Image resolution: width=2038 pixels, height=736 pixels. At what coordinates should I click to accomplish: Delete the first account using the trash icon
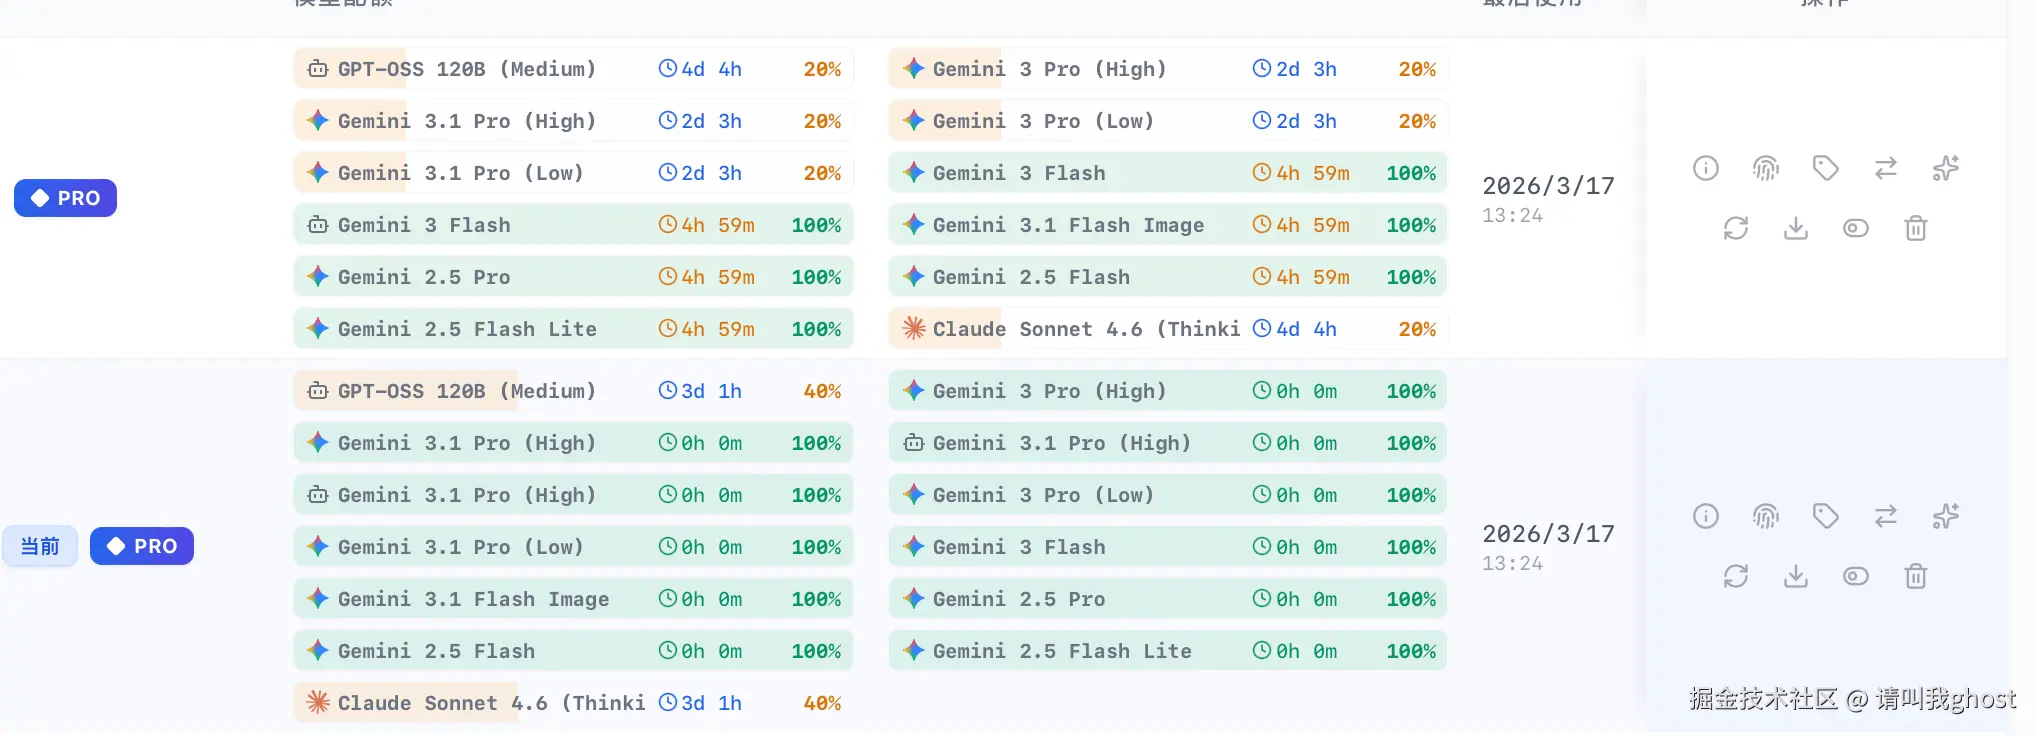tap(1916, 228)
